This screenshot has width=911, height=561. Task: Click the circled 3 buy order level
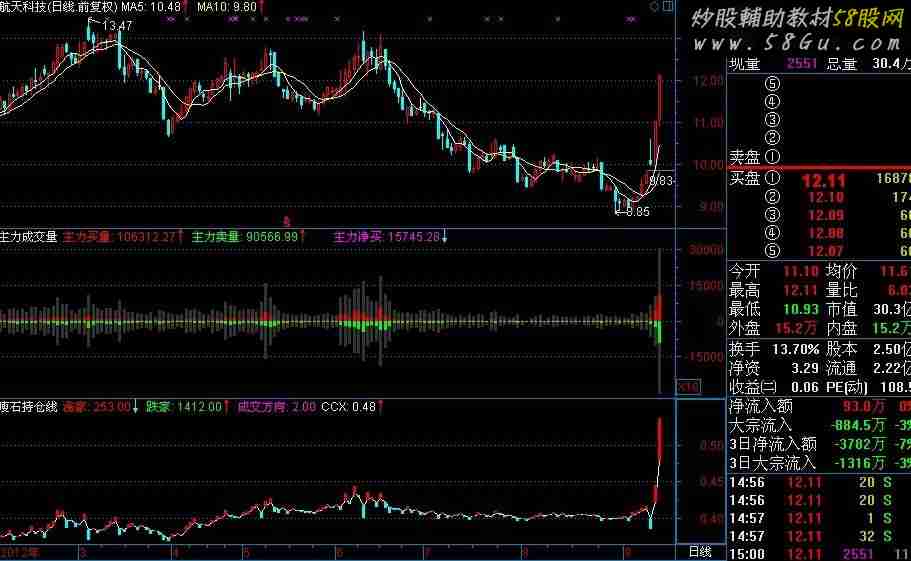tap(771, 215)
